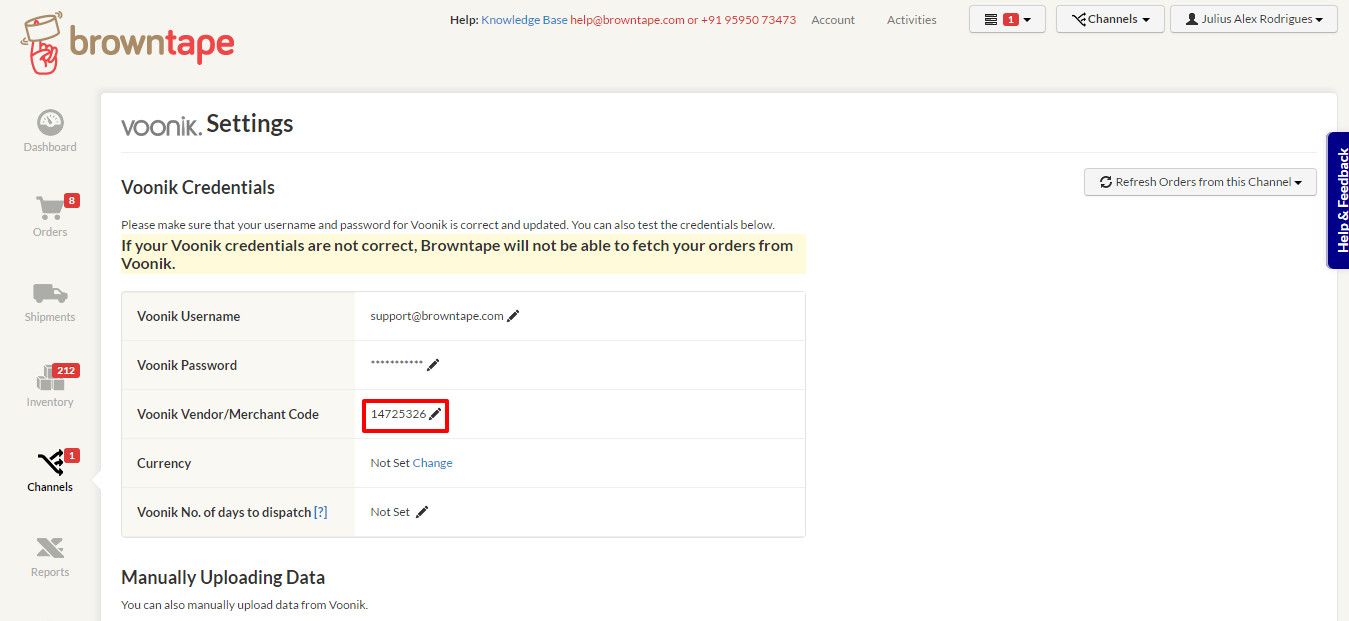Click the Manually Uploading Data heading
This screenshot has width=1349, height=621.
tap(223, 577)
